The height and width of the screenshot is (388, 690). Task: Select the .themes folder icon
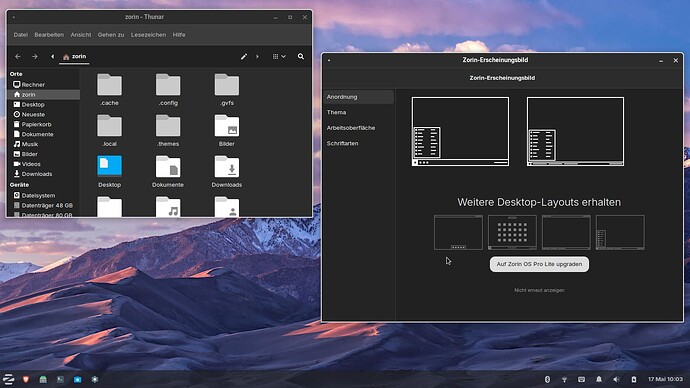[x=168, y=126]
